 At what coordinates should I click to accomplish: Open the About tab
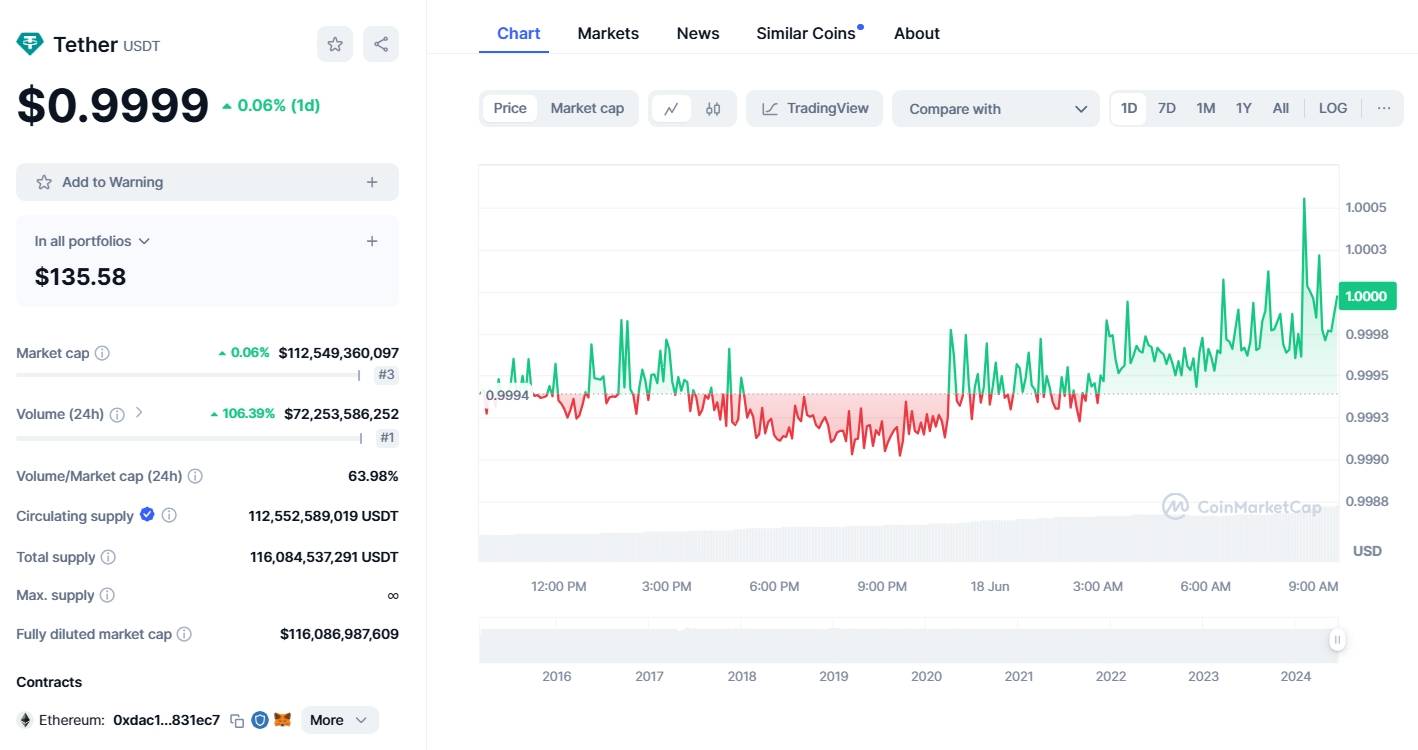(917, 33)
